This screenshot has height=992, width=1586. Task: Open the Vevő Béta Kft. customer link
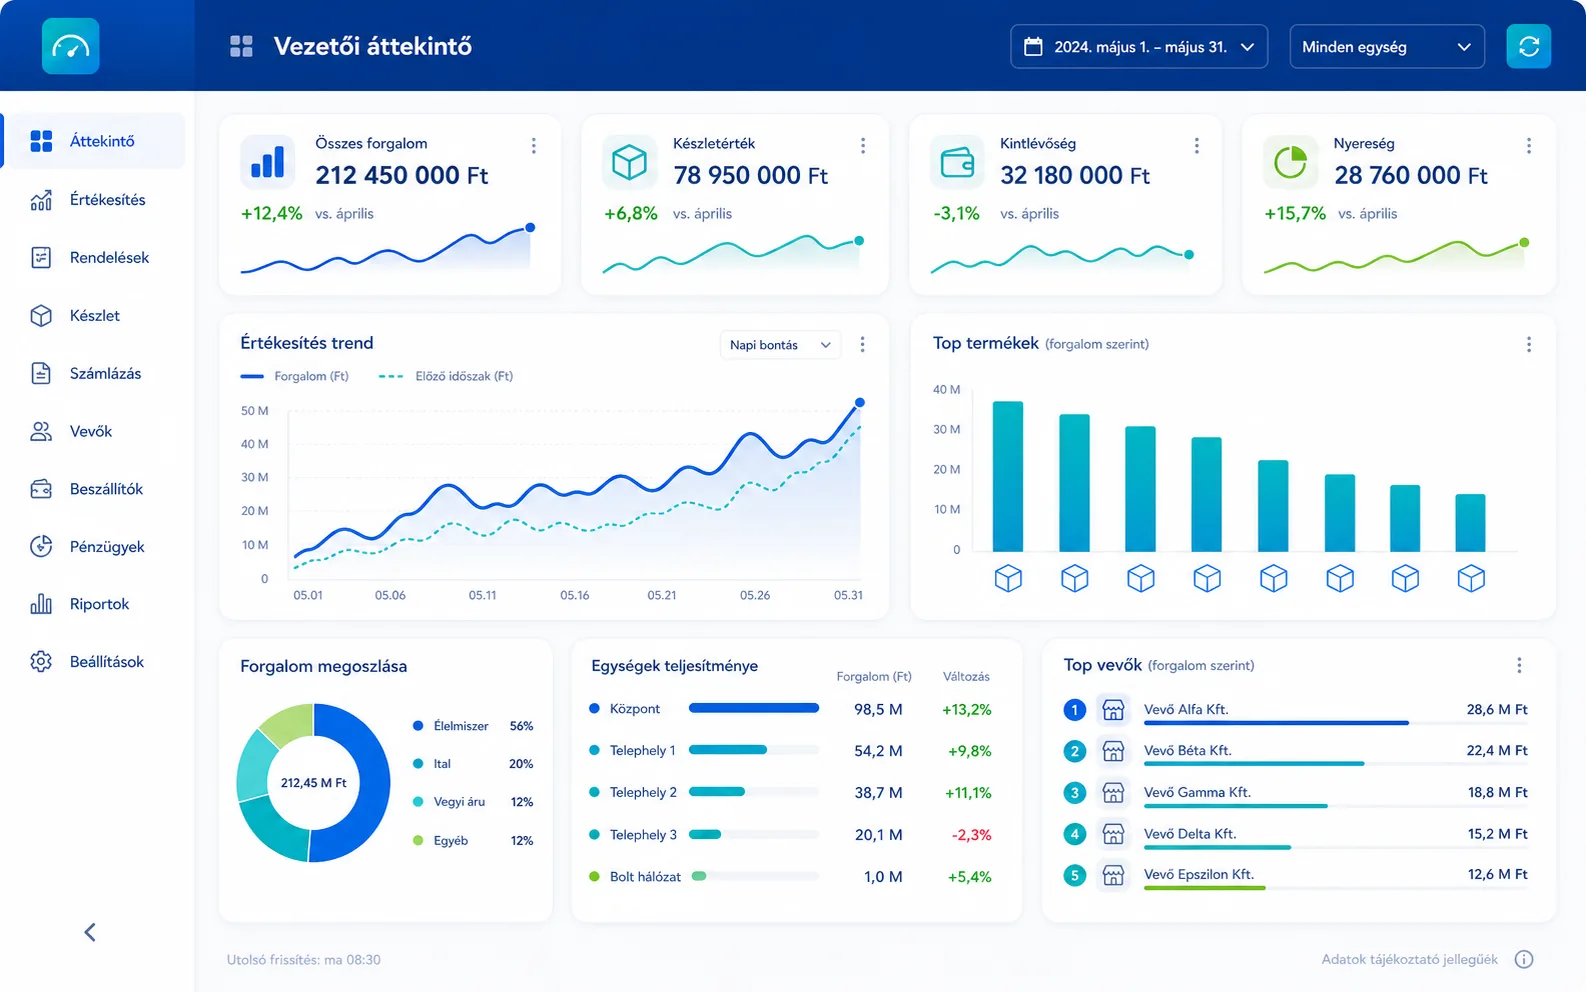tap(1187, 750)
